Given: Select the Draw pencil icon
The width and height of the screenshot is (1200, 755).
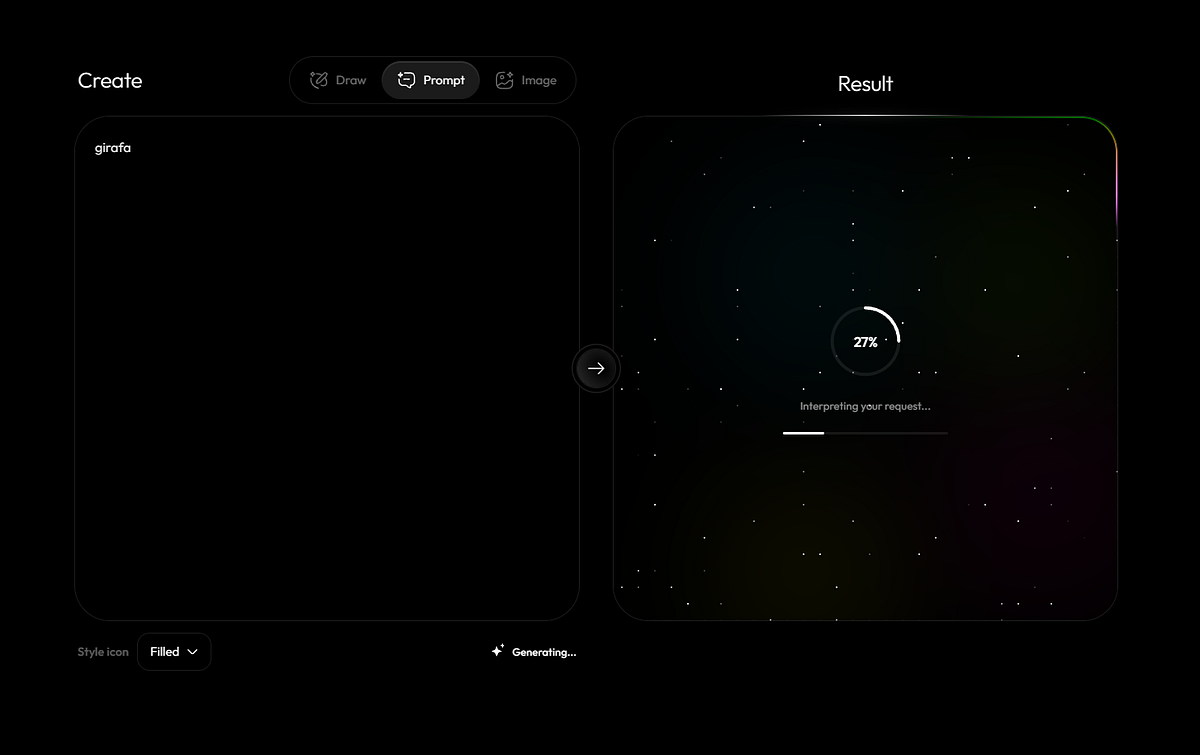Looking at the screenshot, I should [x=318, y=80].
